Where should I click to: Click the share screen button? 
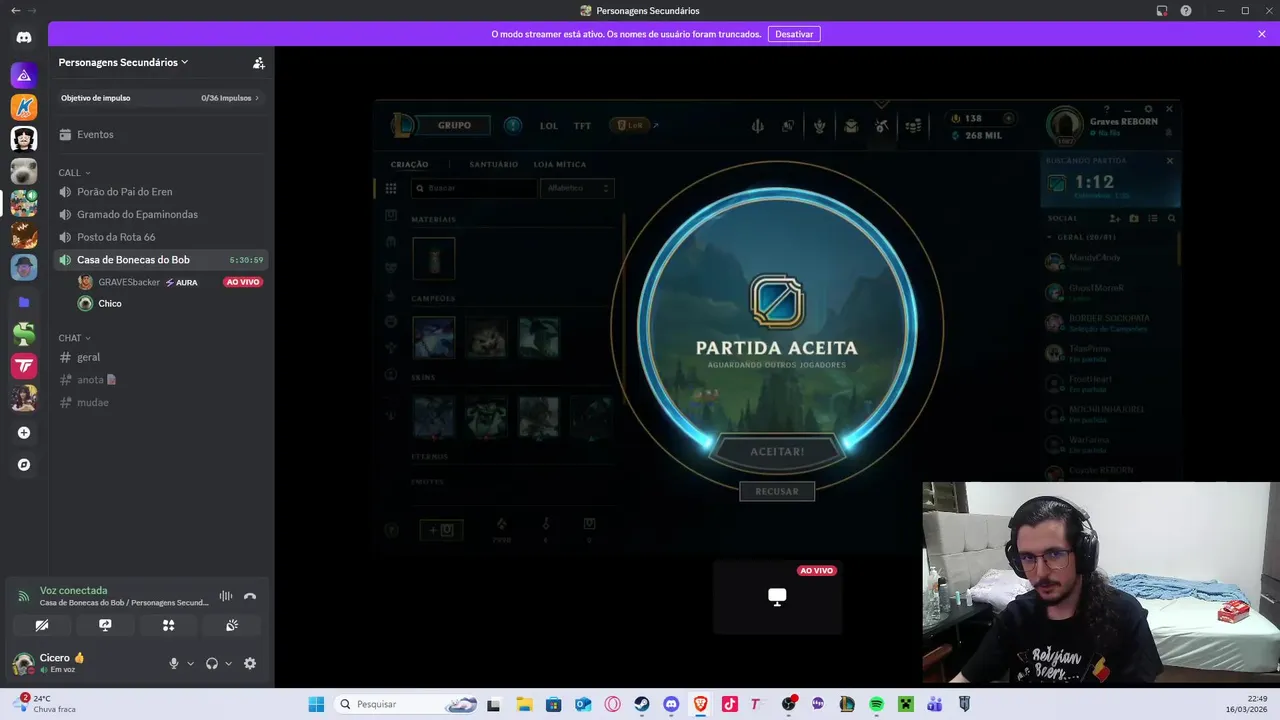tap(105, 625)
